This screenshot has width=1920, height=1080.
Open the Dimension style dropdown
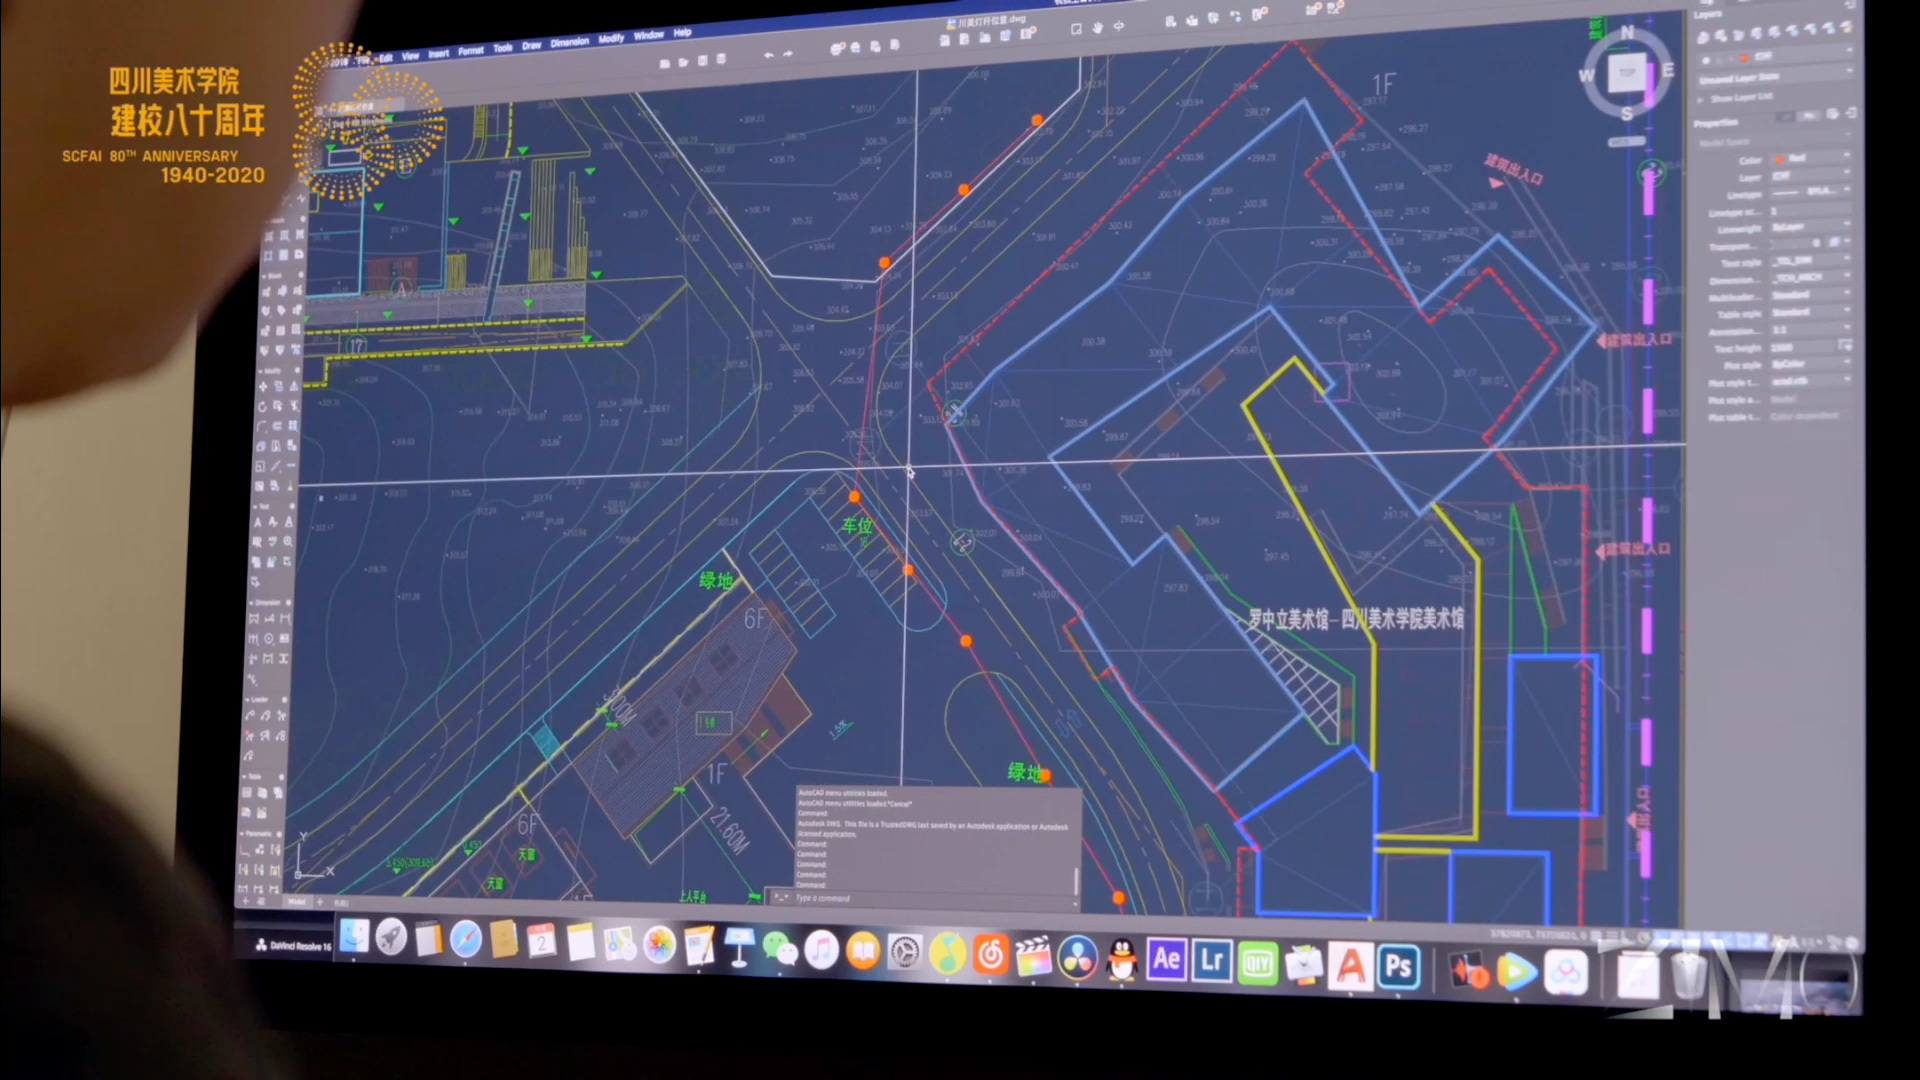pyautogui.click(x=1810, y=277)
